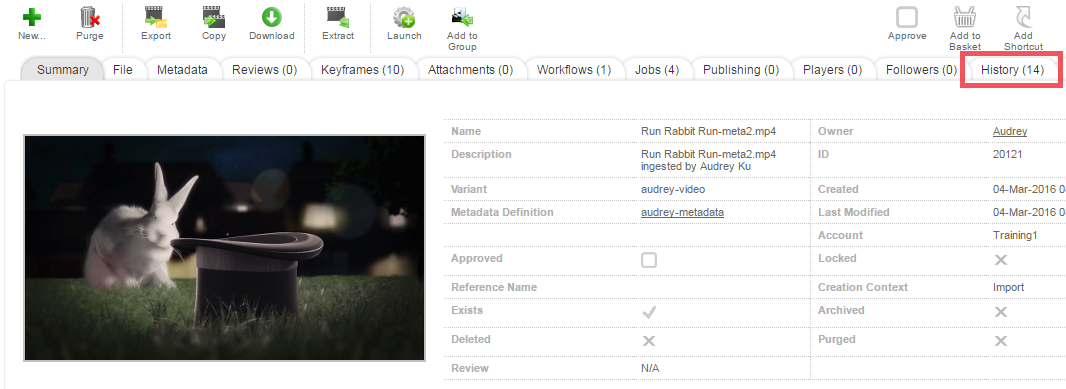1066x389 pixels.
Task: Click the Extract toolbar icon
Action: (x=338, y=16)
